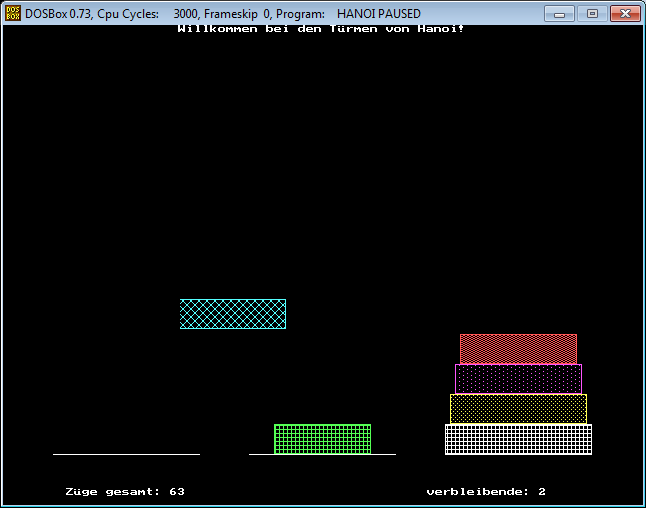
Task: Click the empty black area above the left peg
Action: (126, 250)
